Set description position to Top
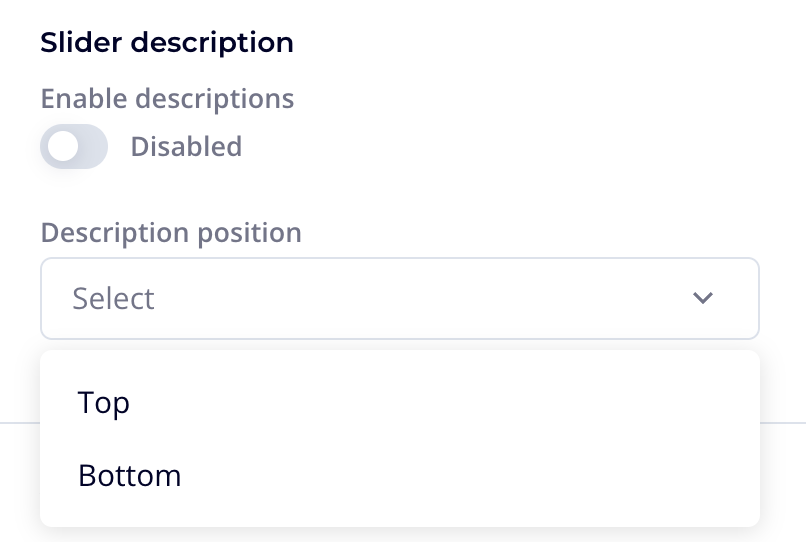 tap(104, 403)
